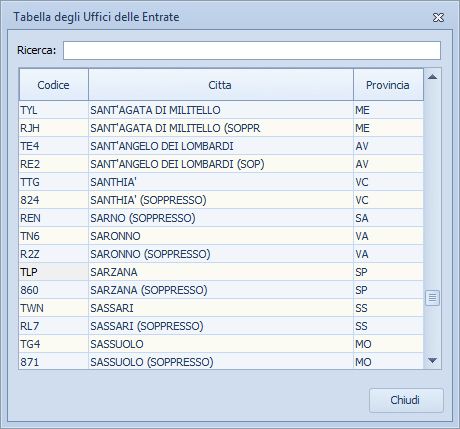Image resolution: width=460 pixels, height=429 pixels.
Task: Select the SARZANA row with code TLP
Action: pyautogui.click(x=221, y=272)
